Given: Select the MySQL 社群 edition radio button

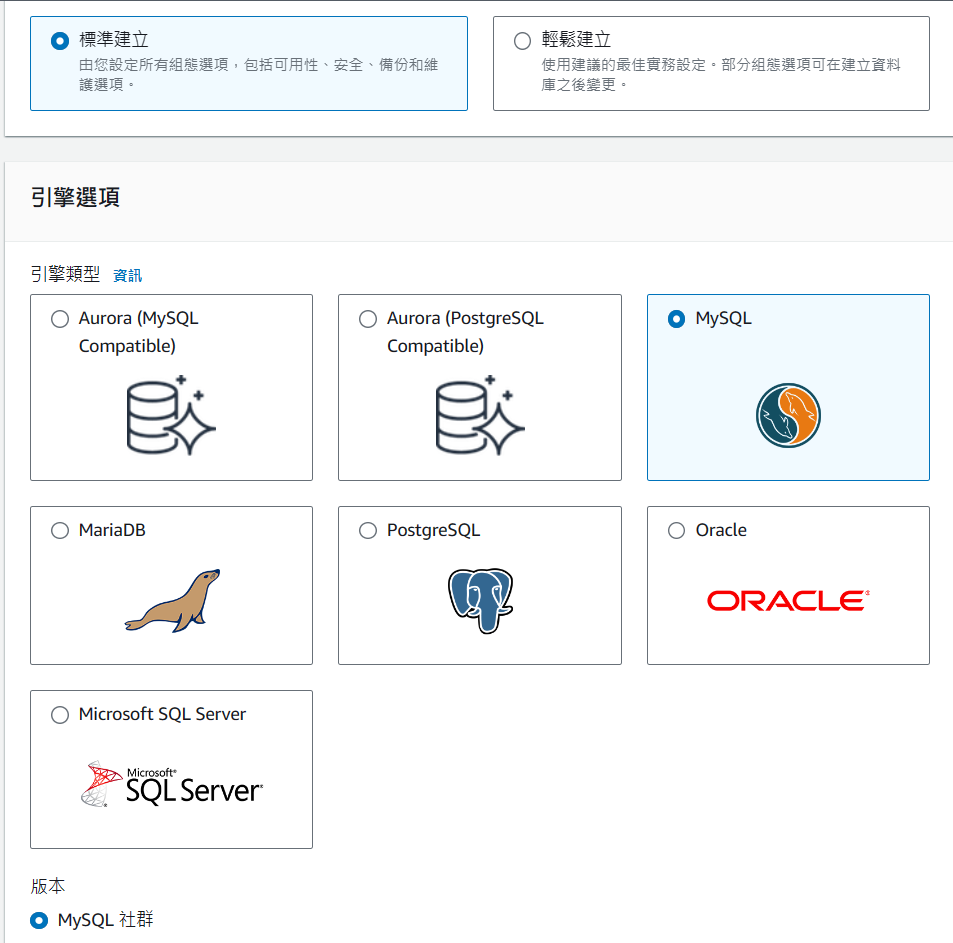Looking at the screenshot, I should [39, 921].
